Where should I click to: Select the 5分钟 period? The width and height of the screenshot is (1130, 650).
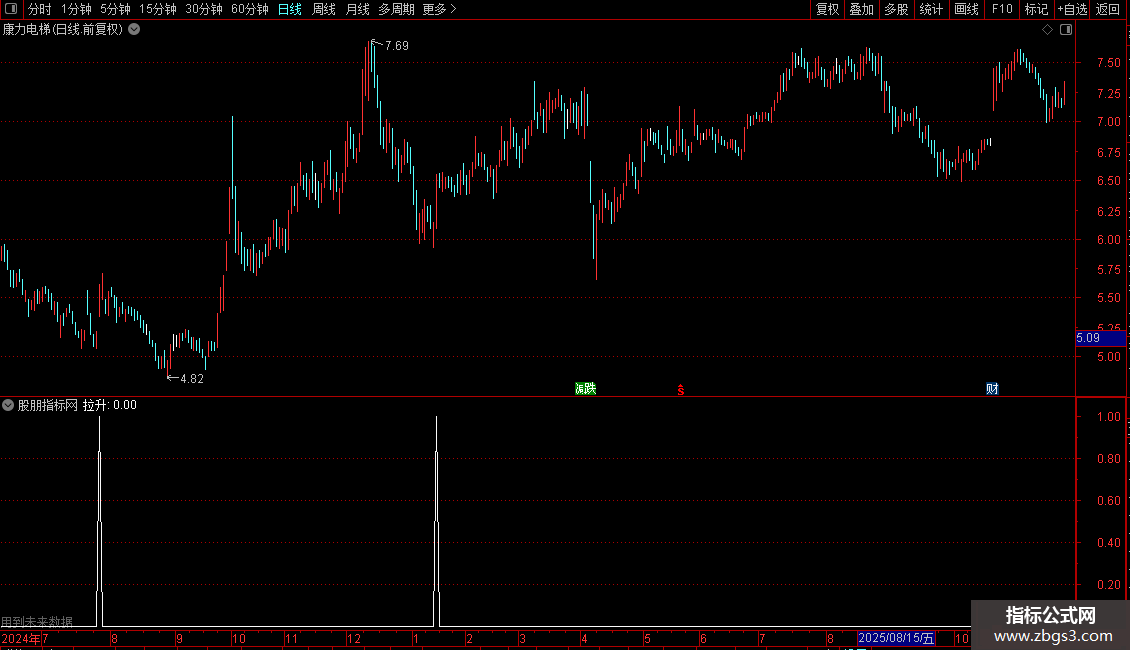click(115, 9)
